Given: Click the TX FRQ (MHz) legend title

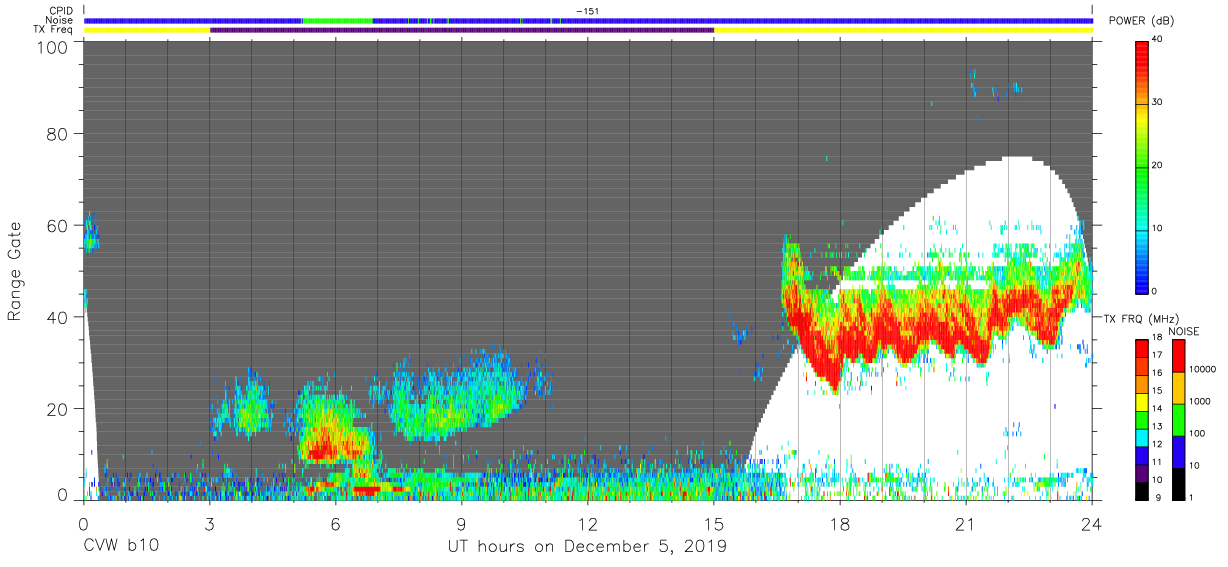Looking at the screenshot, I should 1143,318.
